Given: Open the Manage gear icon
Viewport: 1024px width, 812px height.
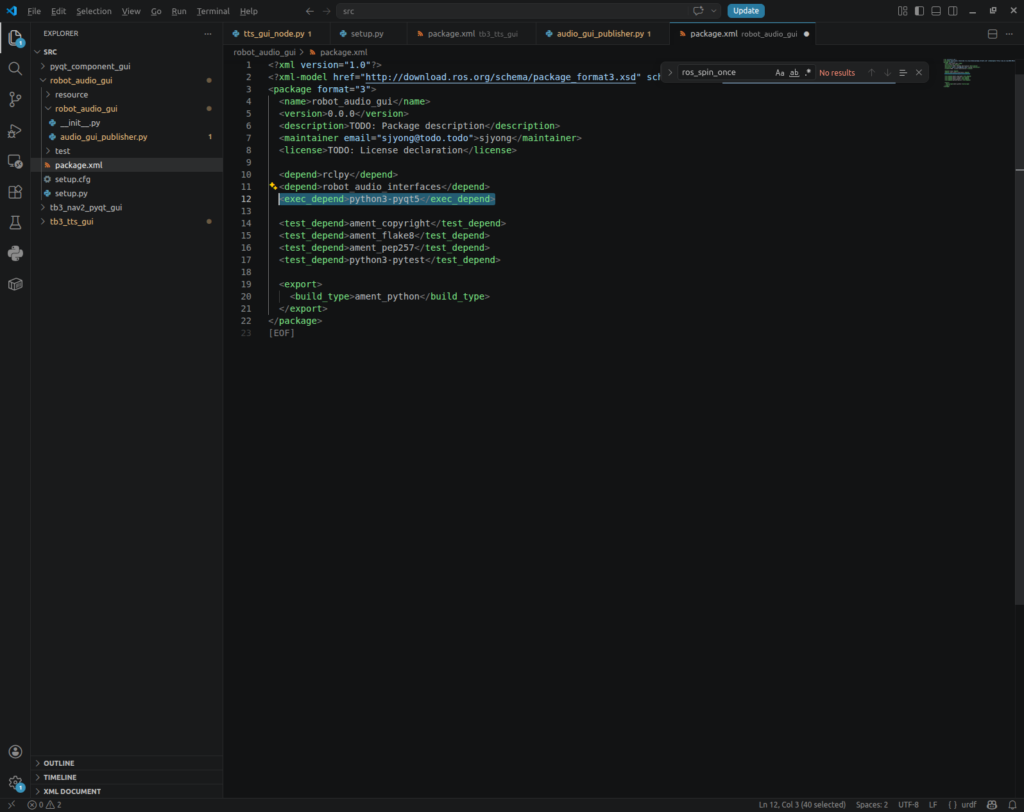Looking at the screenshot, I should click(x=15, y=783).
